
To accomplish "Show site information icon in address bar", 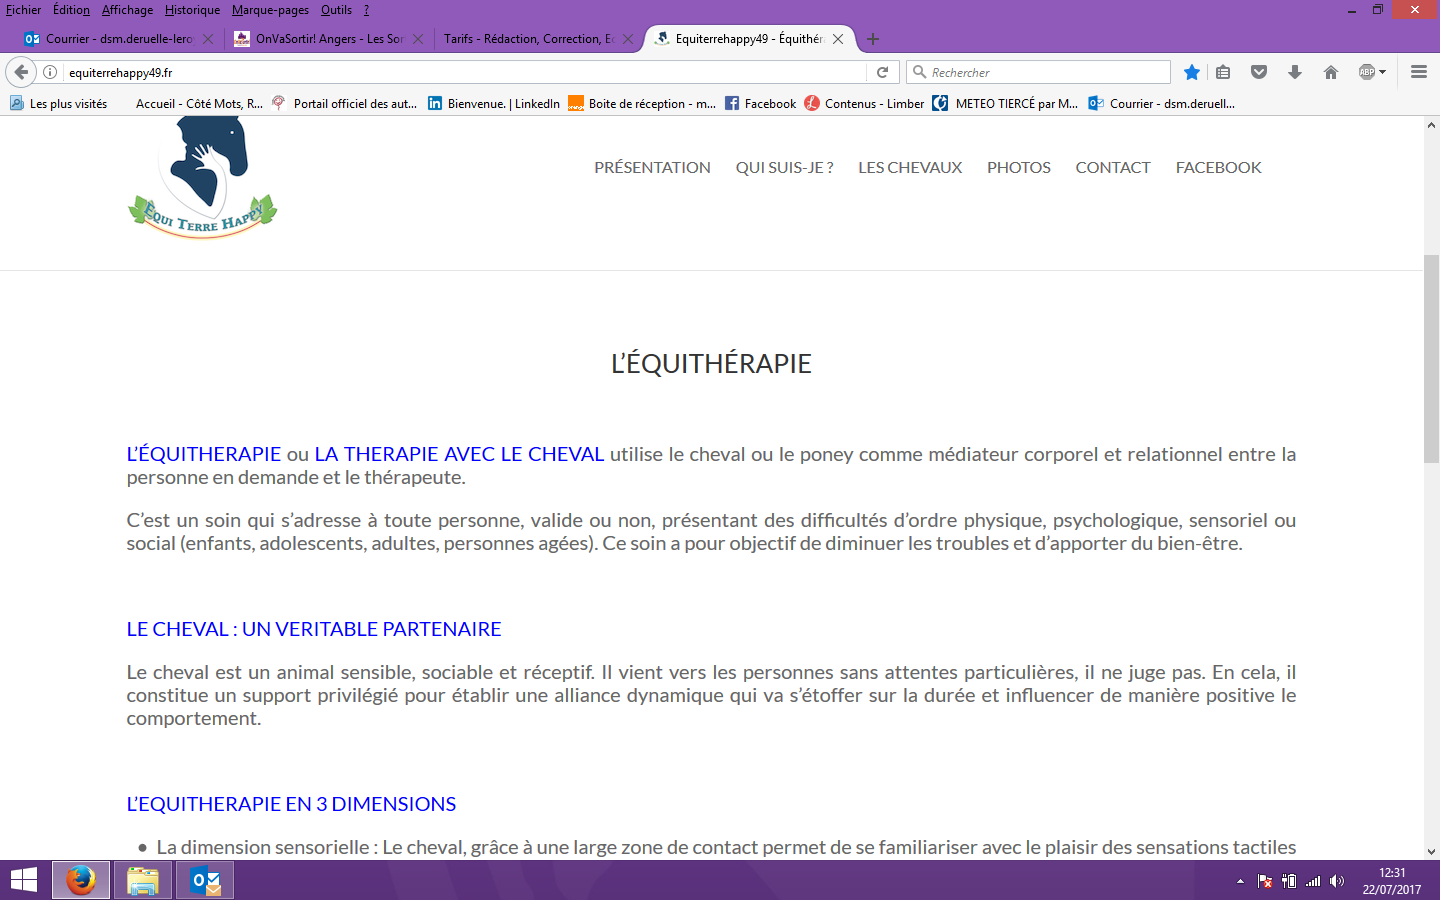I will [50, 72].
